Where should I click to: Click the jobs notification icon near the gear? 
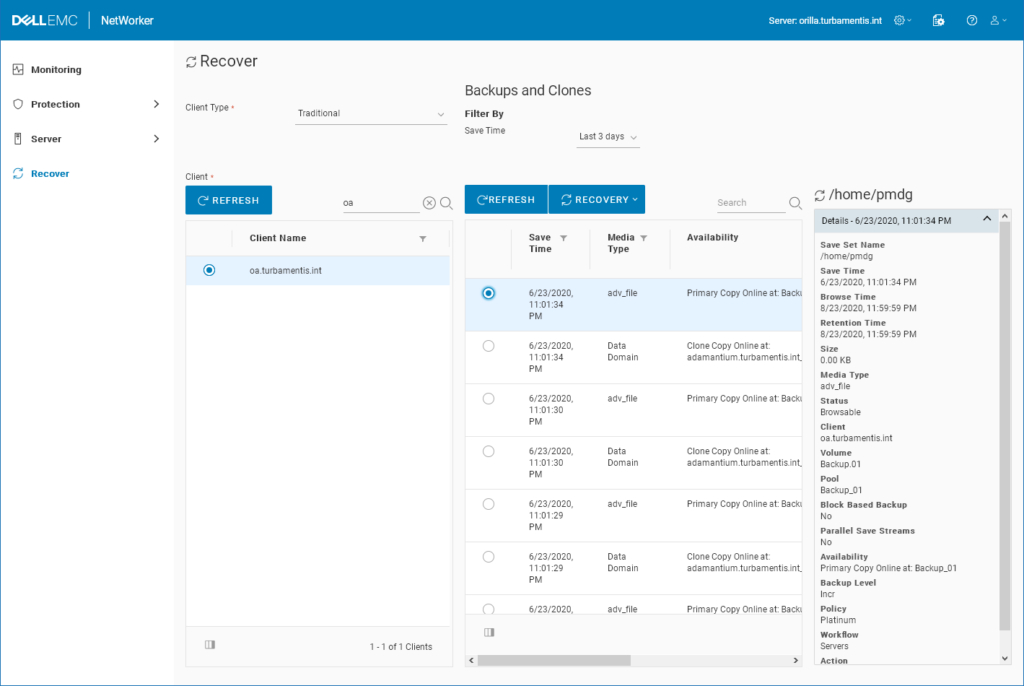[x=938, y=19]
